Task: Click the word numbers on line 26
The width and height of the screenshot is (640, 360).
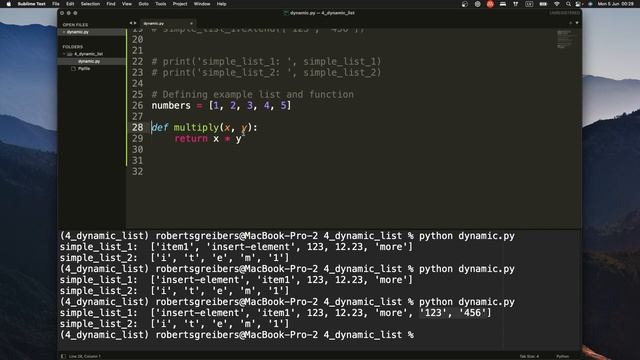Action: tap(171, 105)
